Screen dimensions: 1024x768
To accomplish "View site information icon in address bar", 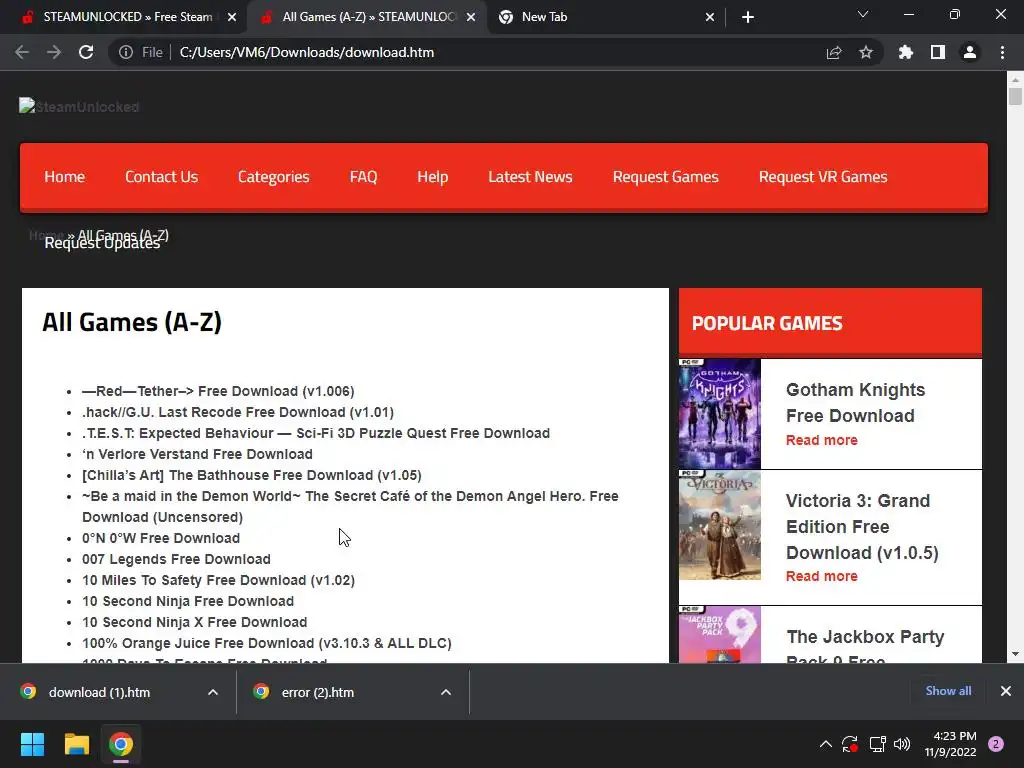I will coord(125,52).
